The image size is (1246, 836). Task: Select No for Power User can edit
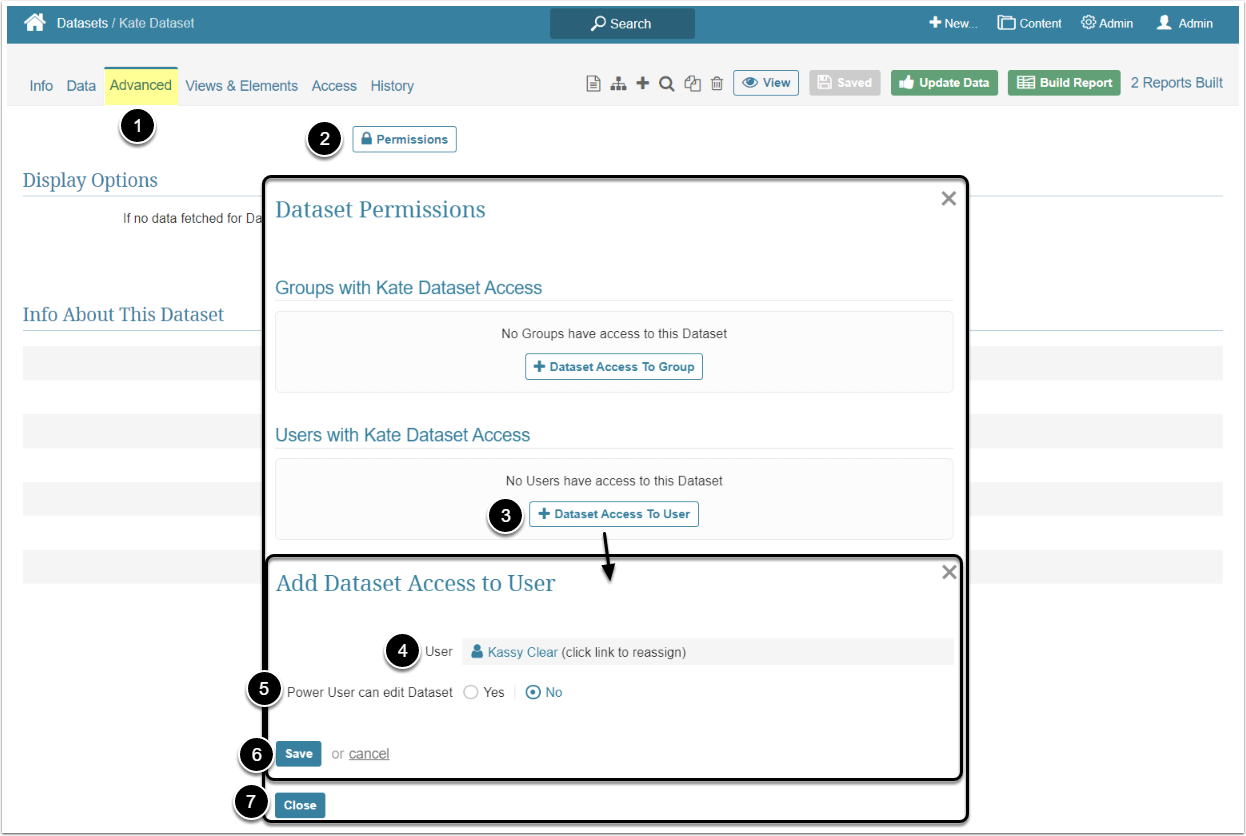533,692
